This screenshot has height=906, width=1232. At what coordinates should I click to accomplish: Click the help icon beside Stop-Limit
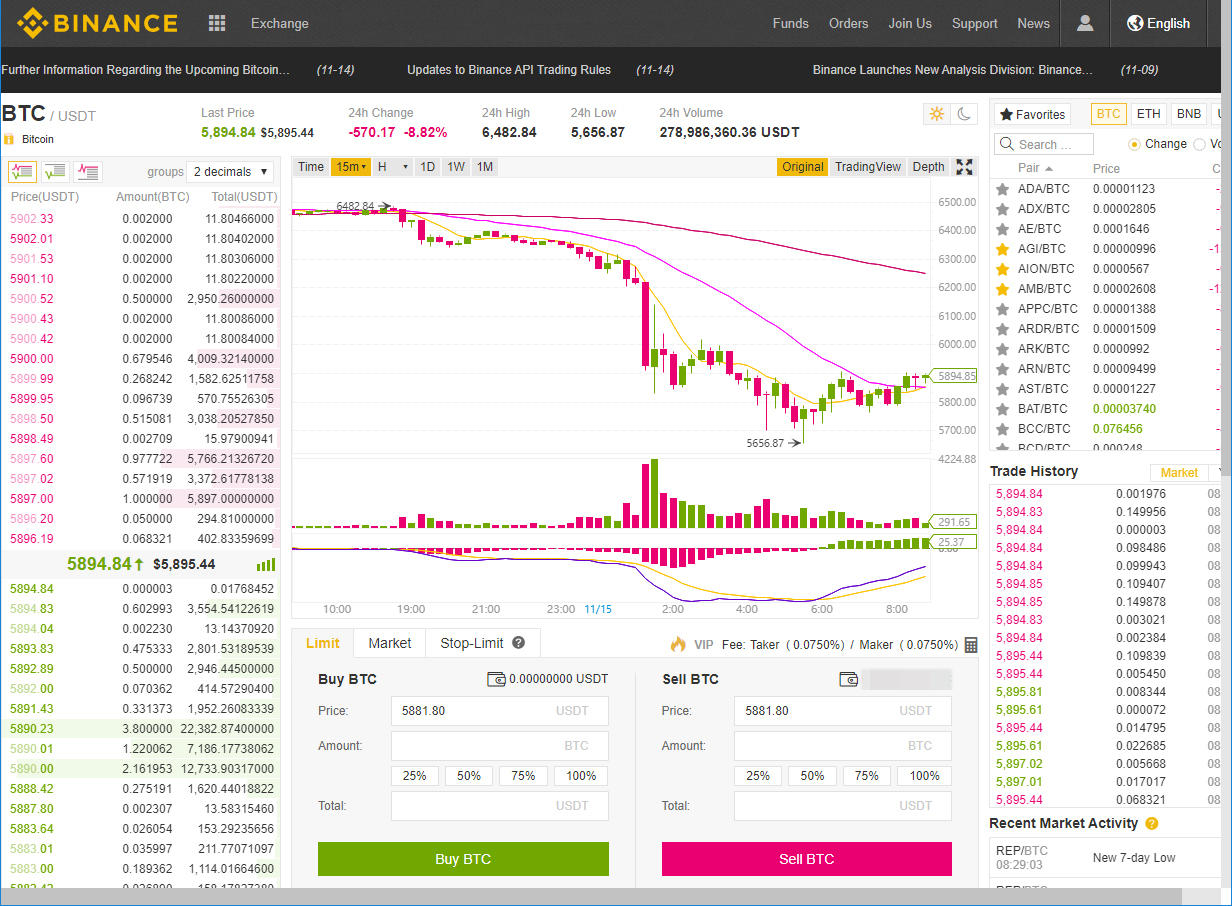(x=518, y=643)
